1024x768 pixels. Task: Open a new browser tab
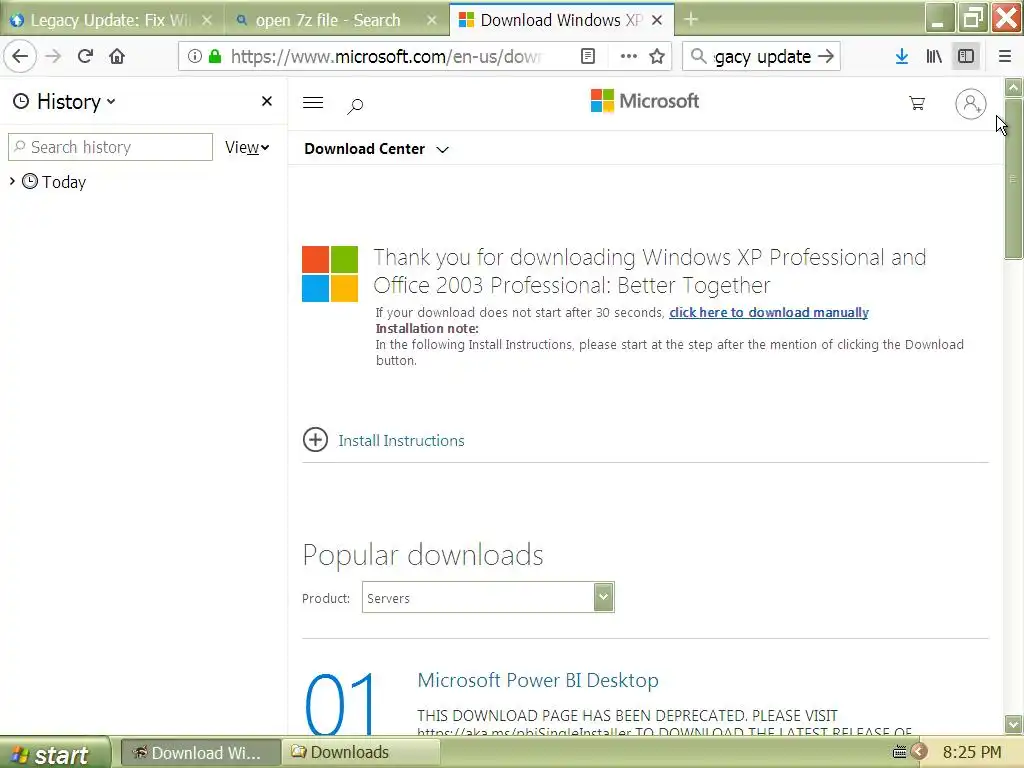coord(691,20)
